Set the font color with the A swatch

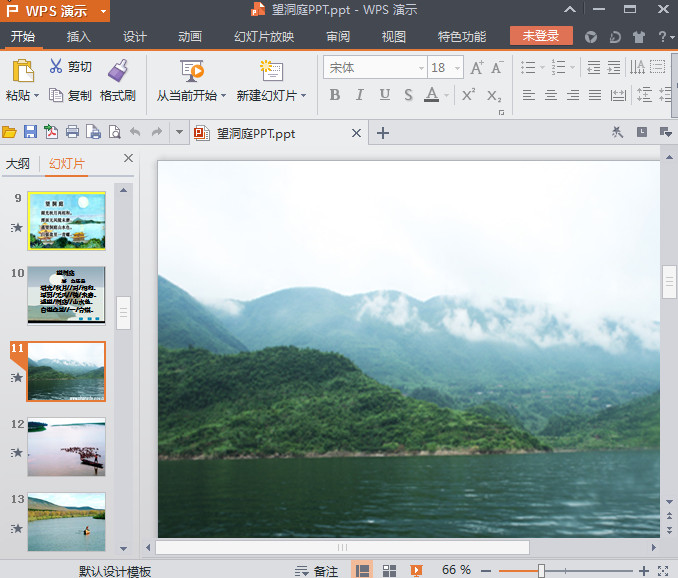[432, 94]
